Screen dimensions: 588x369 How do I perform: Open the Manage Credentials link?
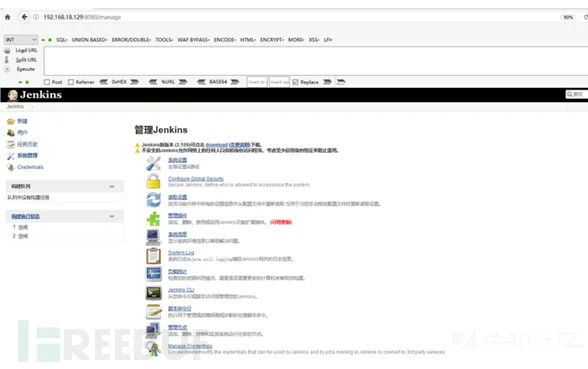190,346
